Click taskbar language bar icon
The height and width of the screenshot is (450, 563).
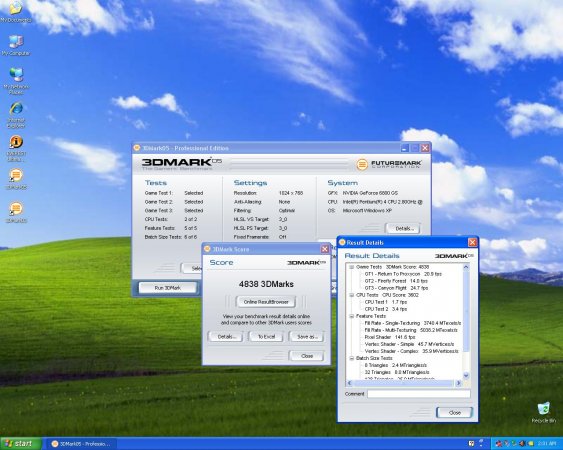(x=481, y=444)
